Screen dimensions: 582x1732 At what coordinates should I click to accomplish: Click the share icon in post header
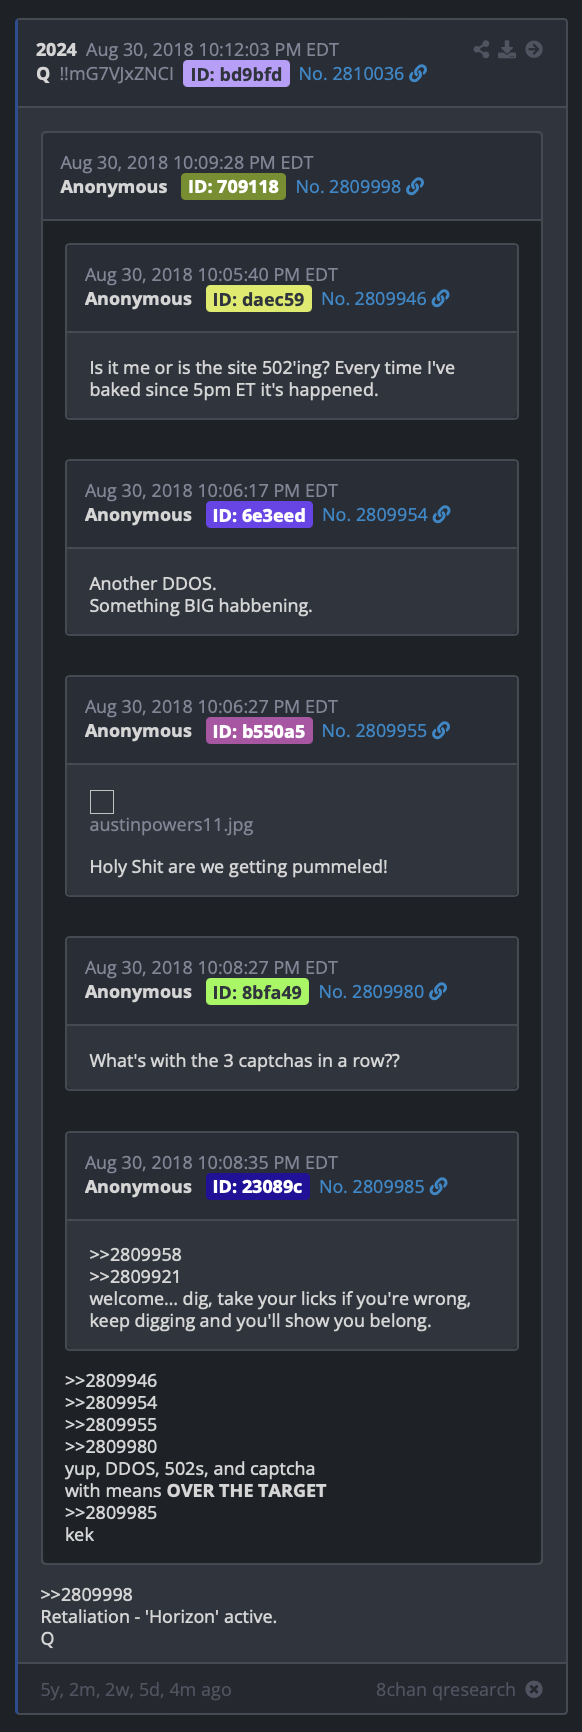tap(482, 49)
